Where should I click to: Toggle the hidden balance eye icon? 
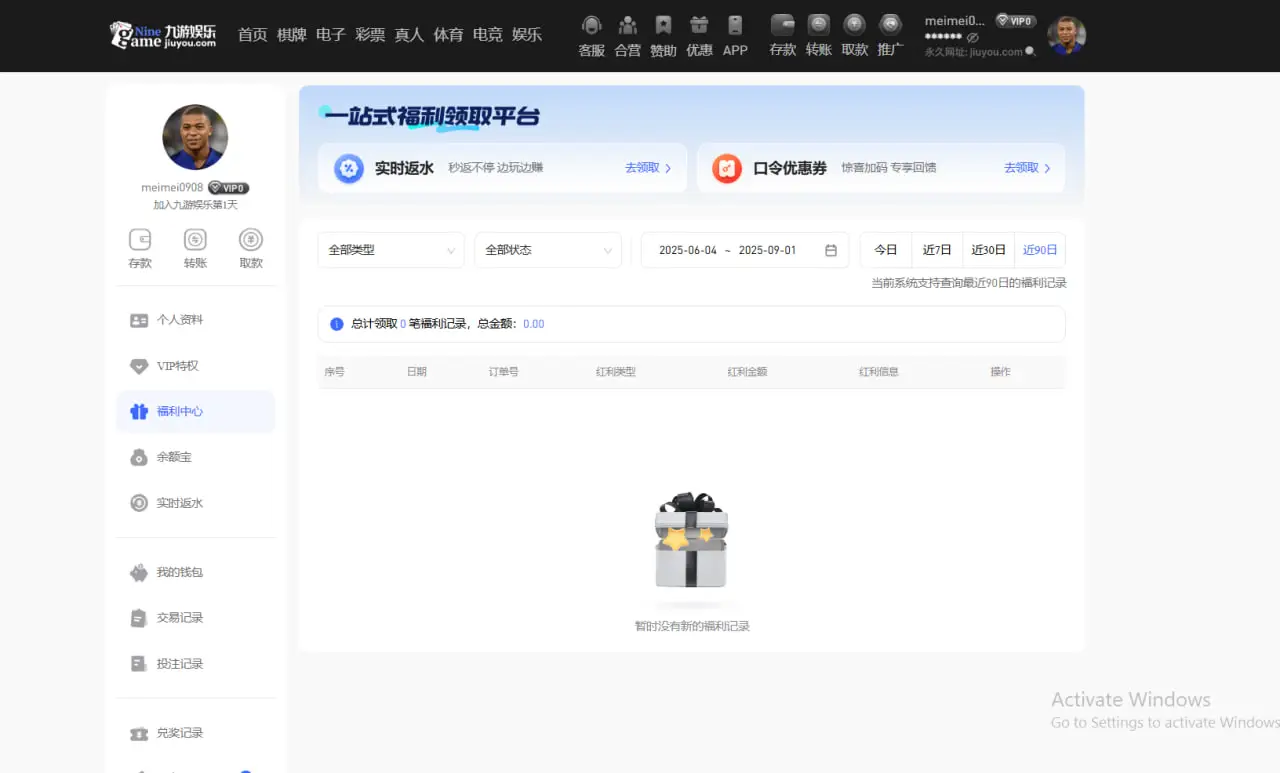973,38
